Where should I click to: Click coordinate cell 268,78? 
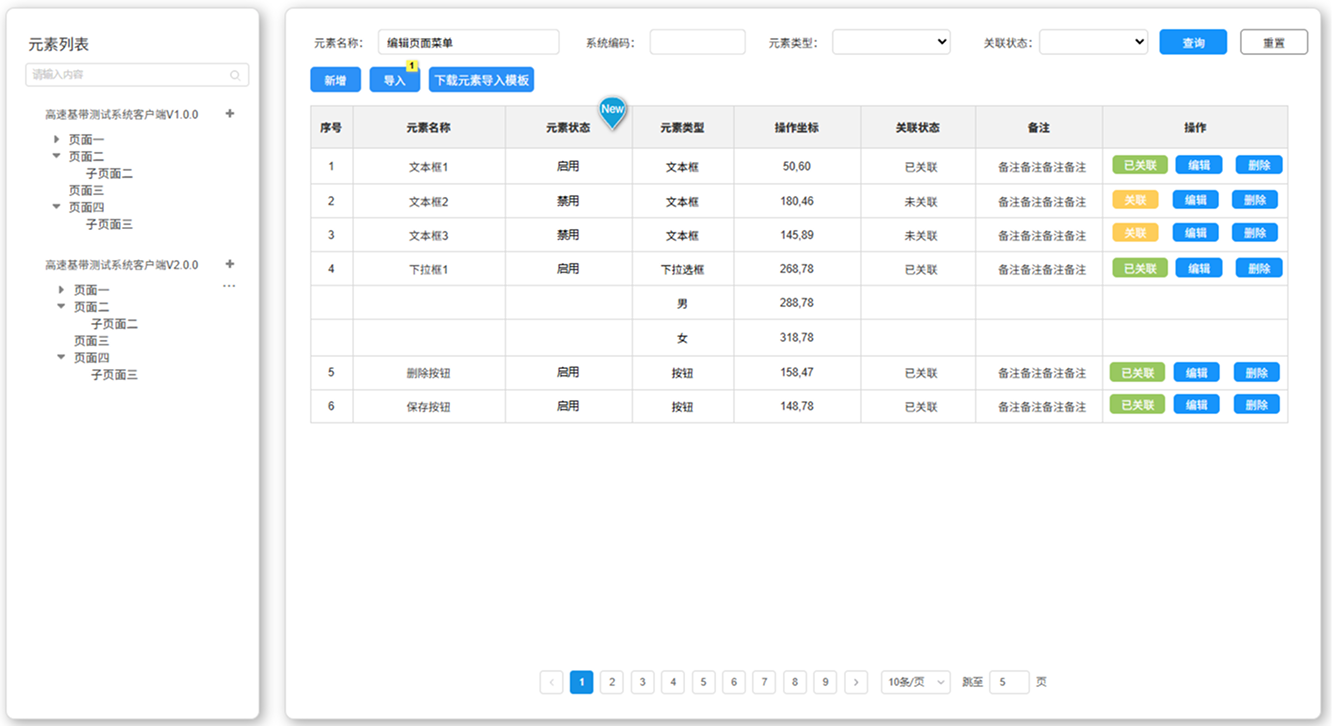(x=797, y=269)
